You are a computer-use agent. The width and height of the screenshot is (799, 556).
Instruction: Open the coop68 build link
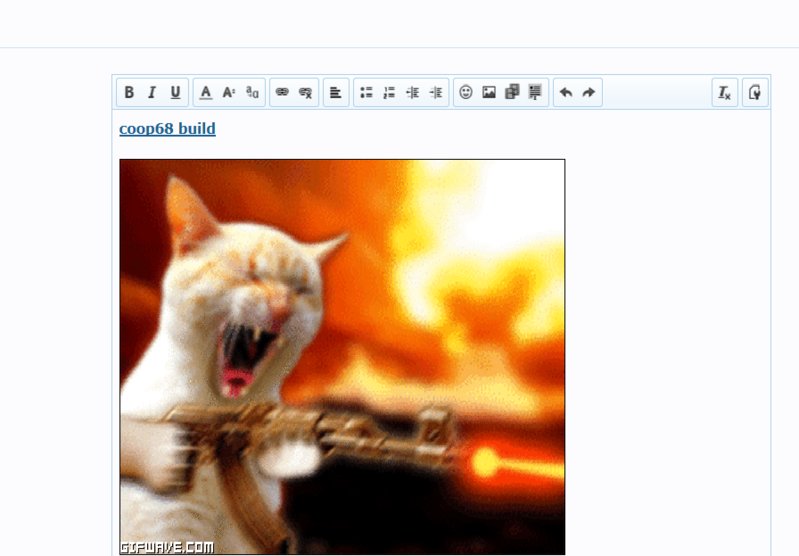pyautogui.click(x=167, y=128)
